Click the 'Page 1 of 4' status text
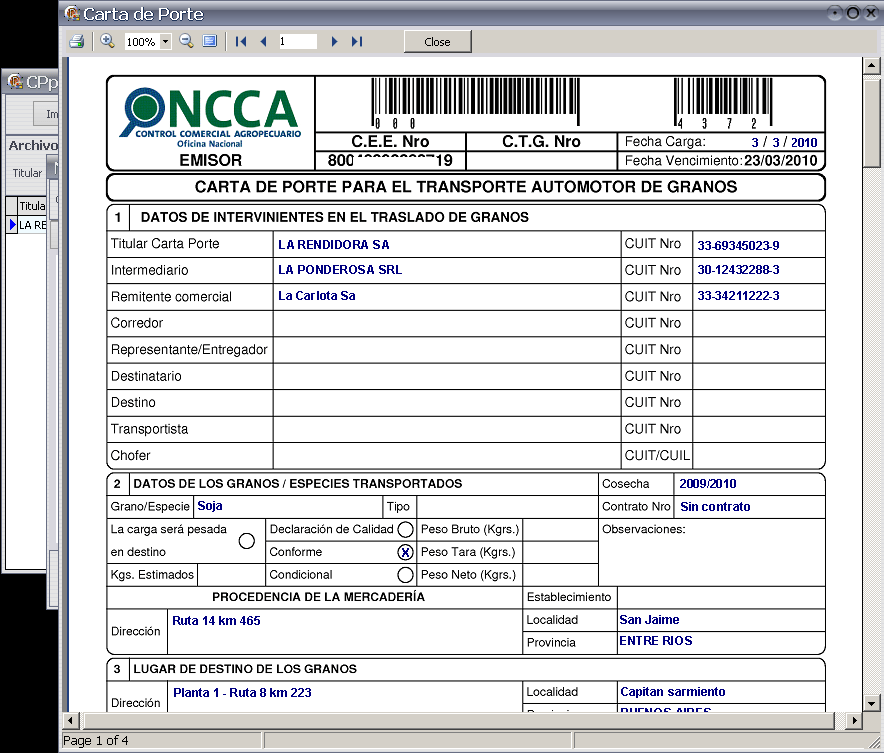The height and width of the screenshot is (753, 884). [95, 741]
